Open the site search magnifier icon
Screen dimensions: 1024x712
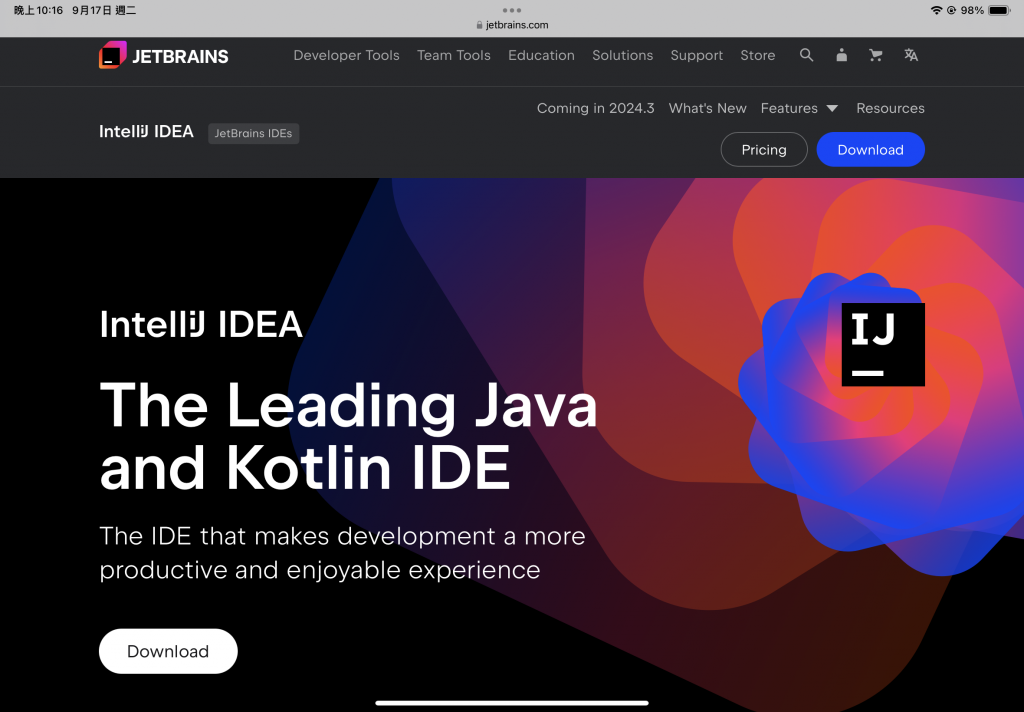coord(807,56)
